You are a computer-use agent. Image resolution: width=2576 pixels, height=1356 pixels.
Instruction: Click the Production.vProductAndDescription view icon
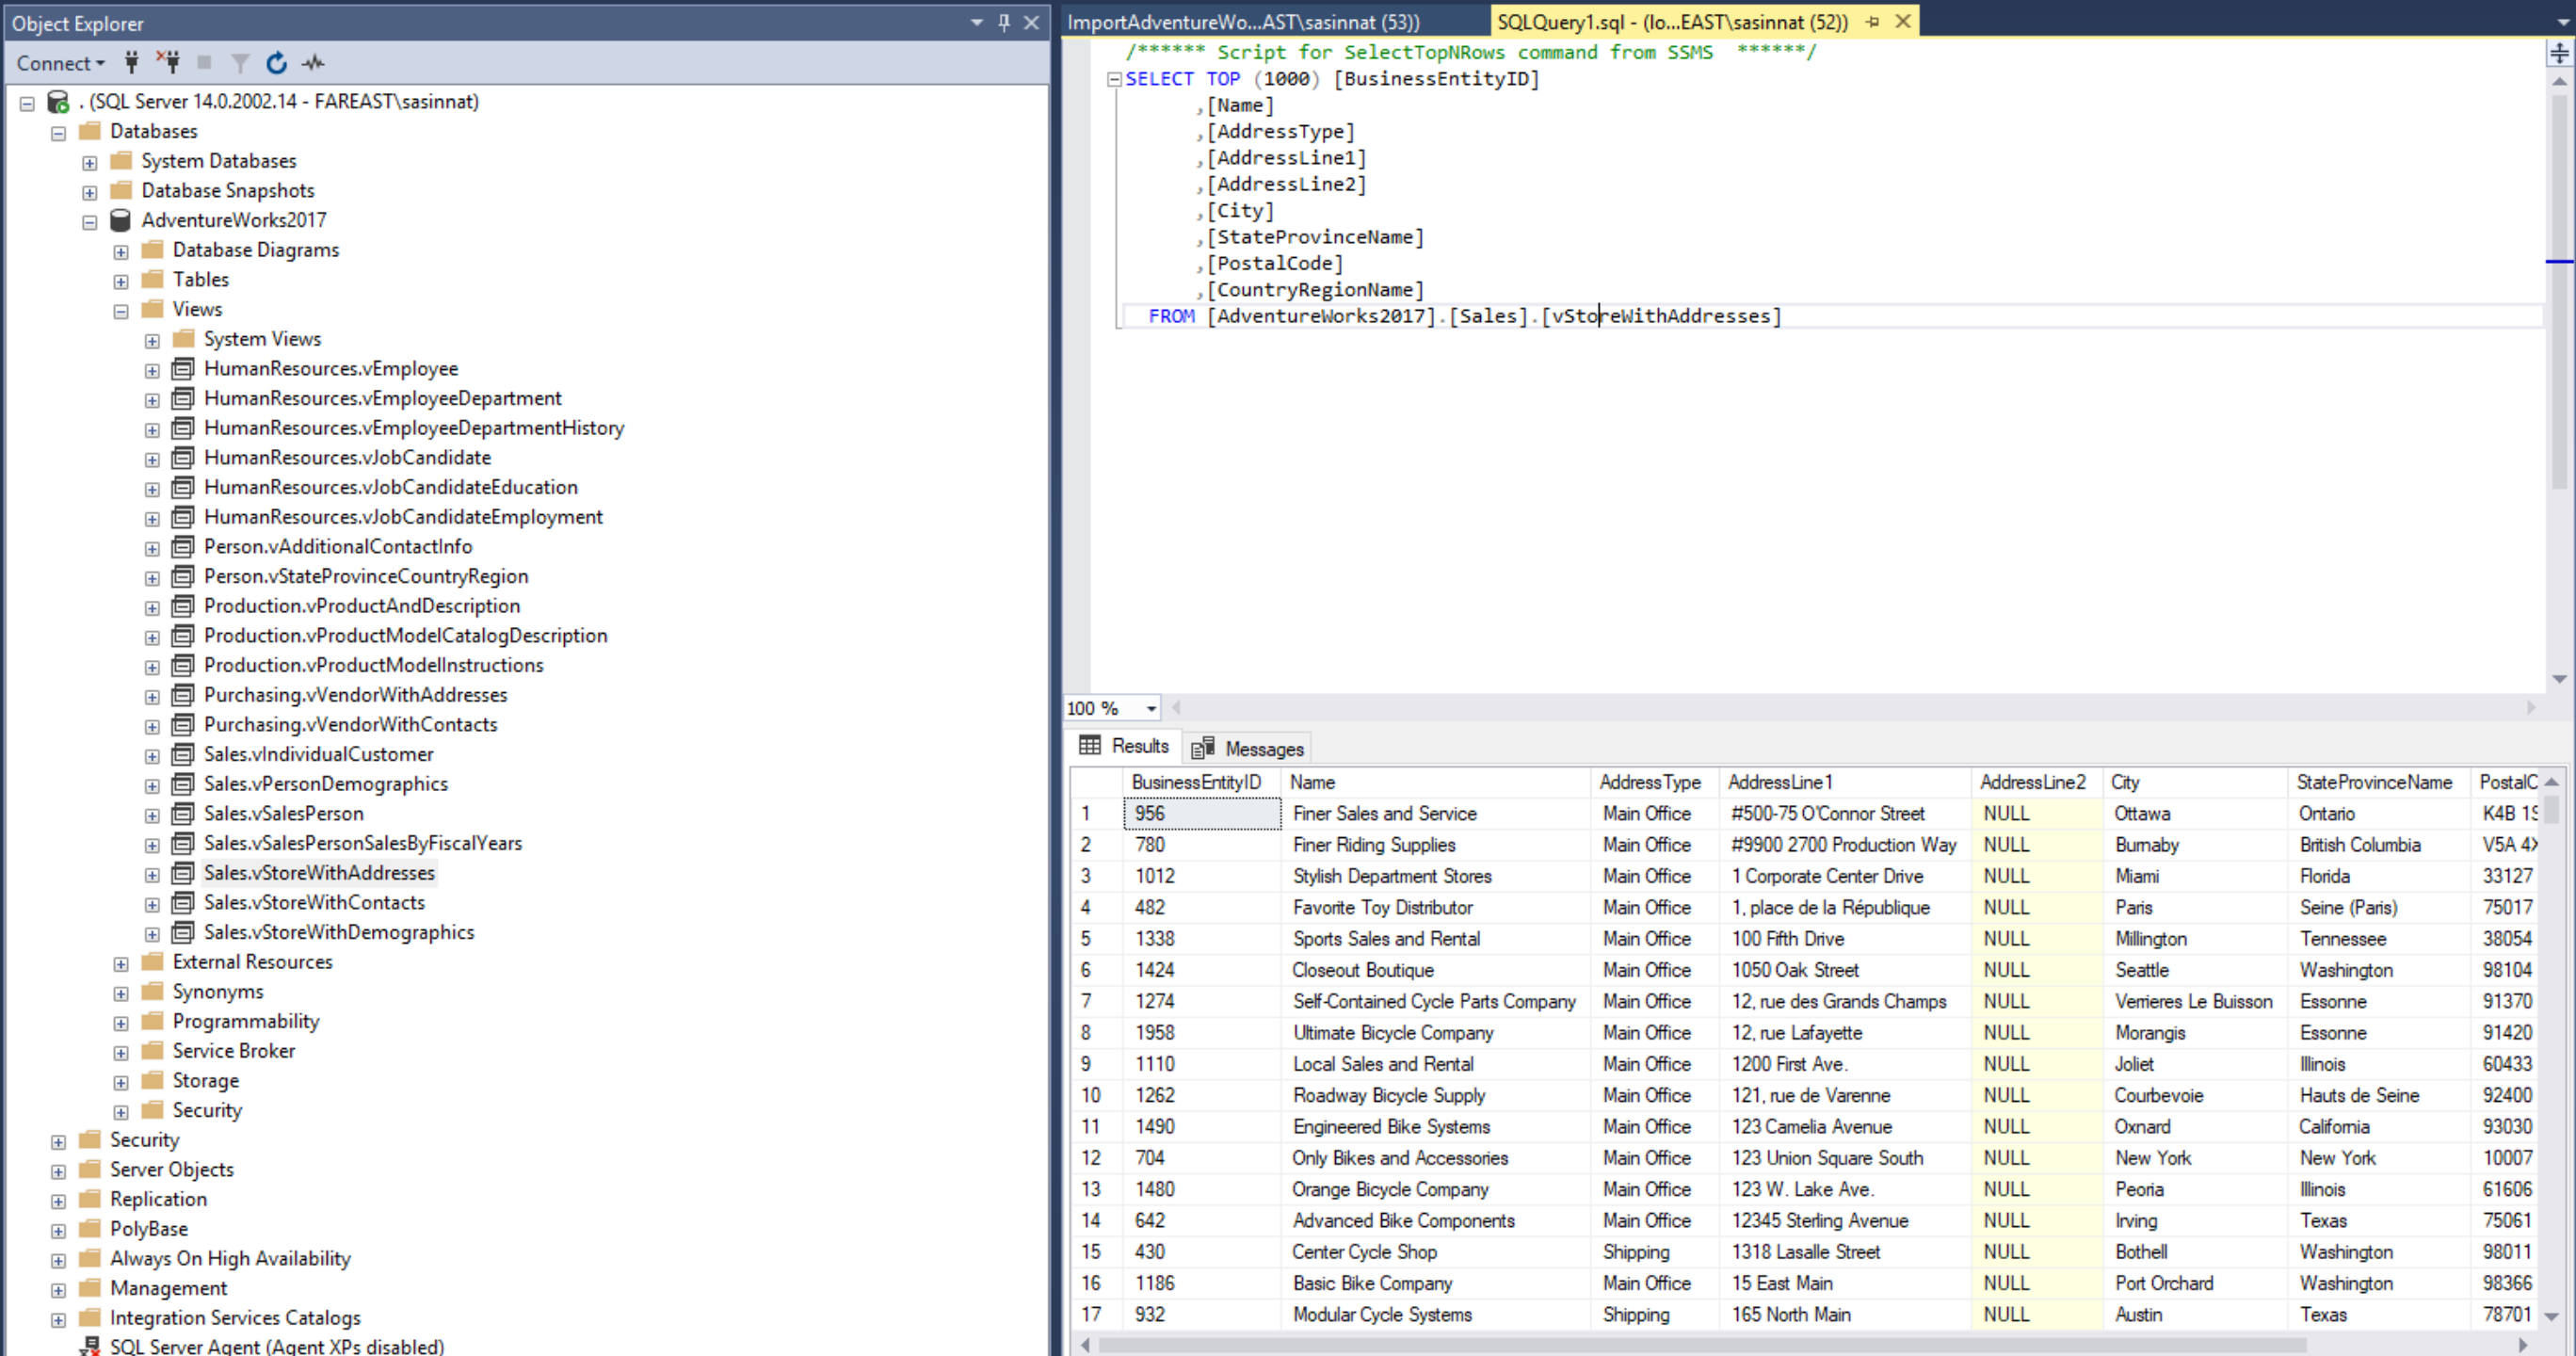coord(183,606)
